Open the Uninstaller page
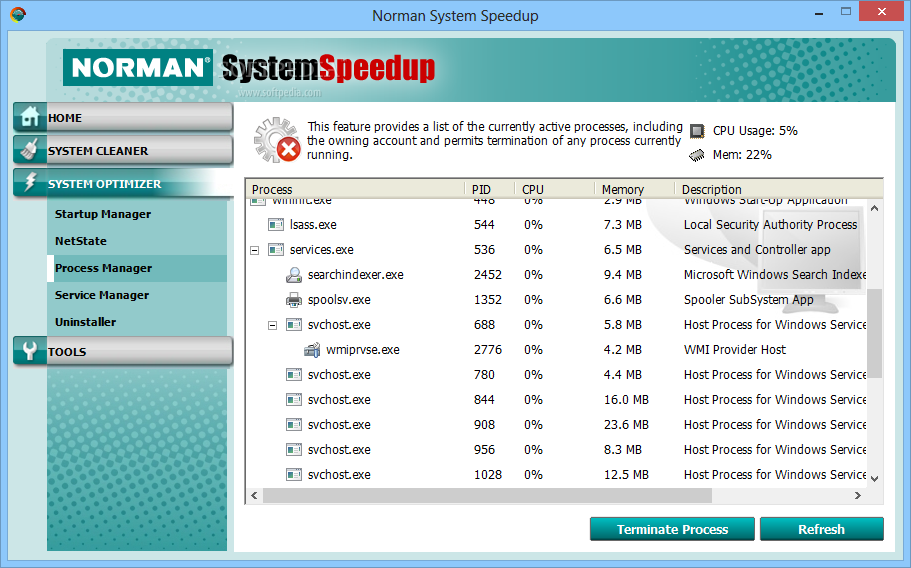The width and height of the screenshot is (911, 568). (x=85, y=322)
